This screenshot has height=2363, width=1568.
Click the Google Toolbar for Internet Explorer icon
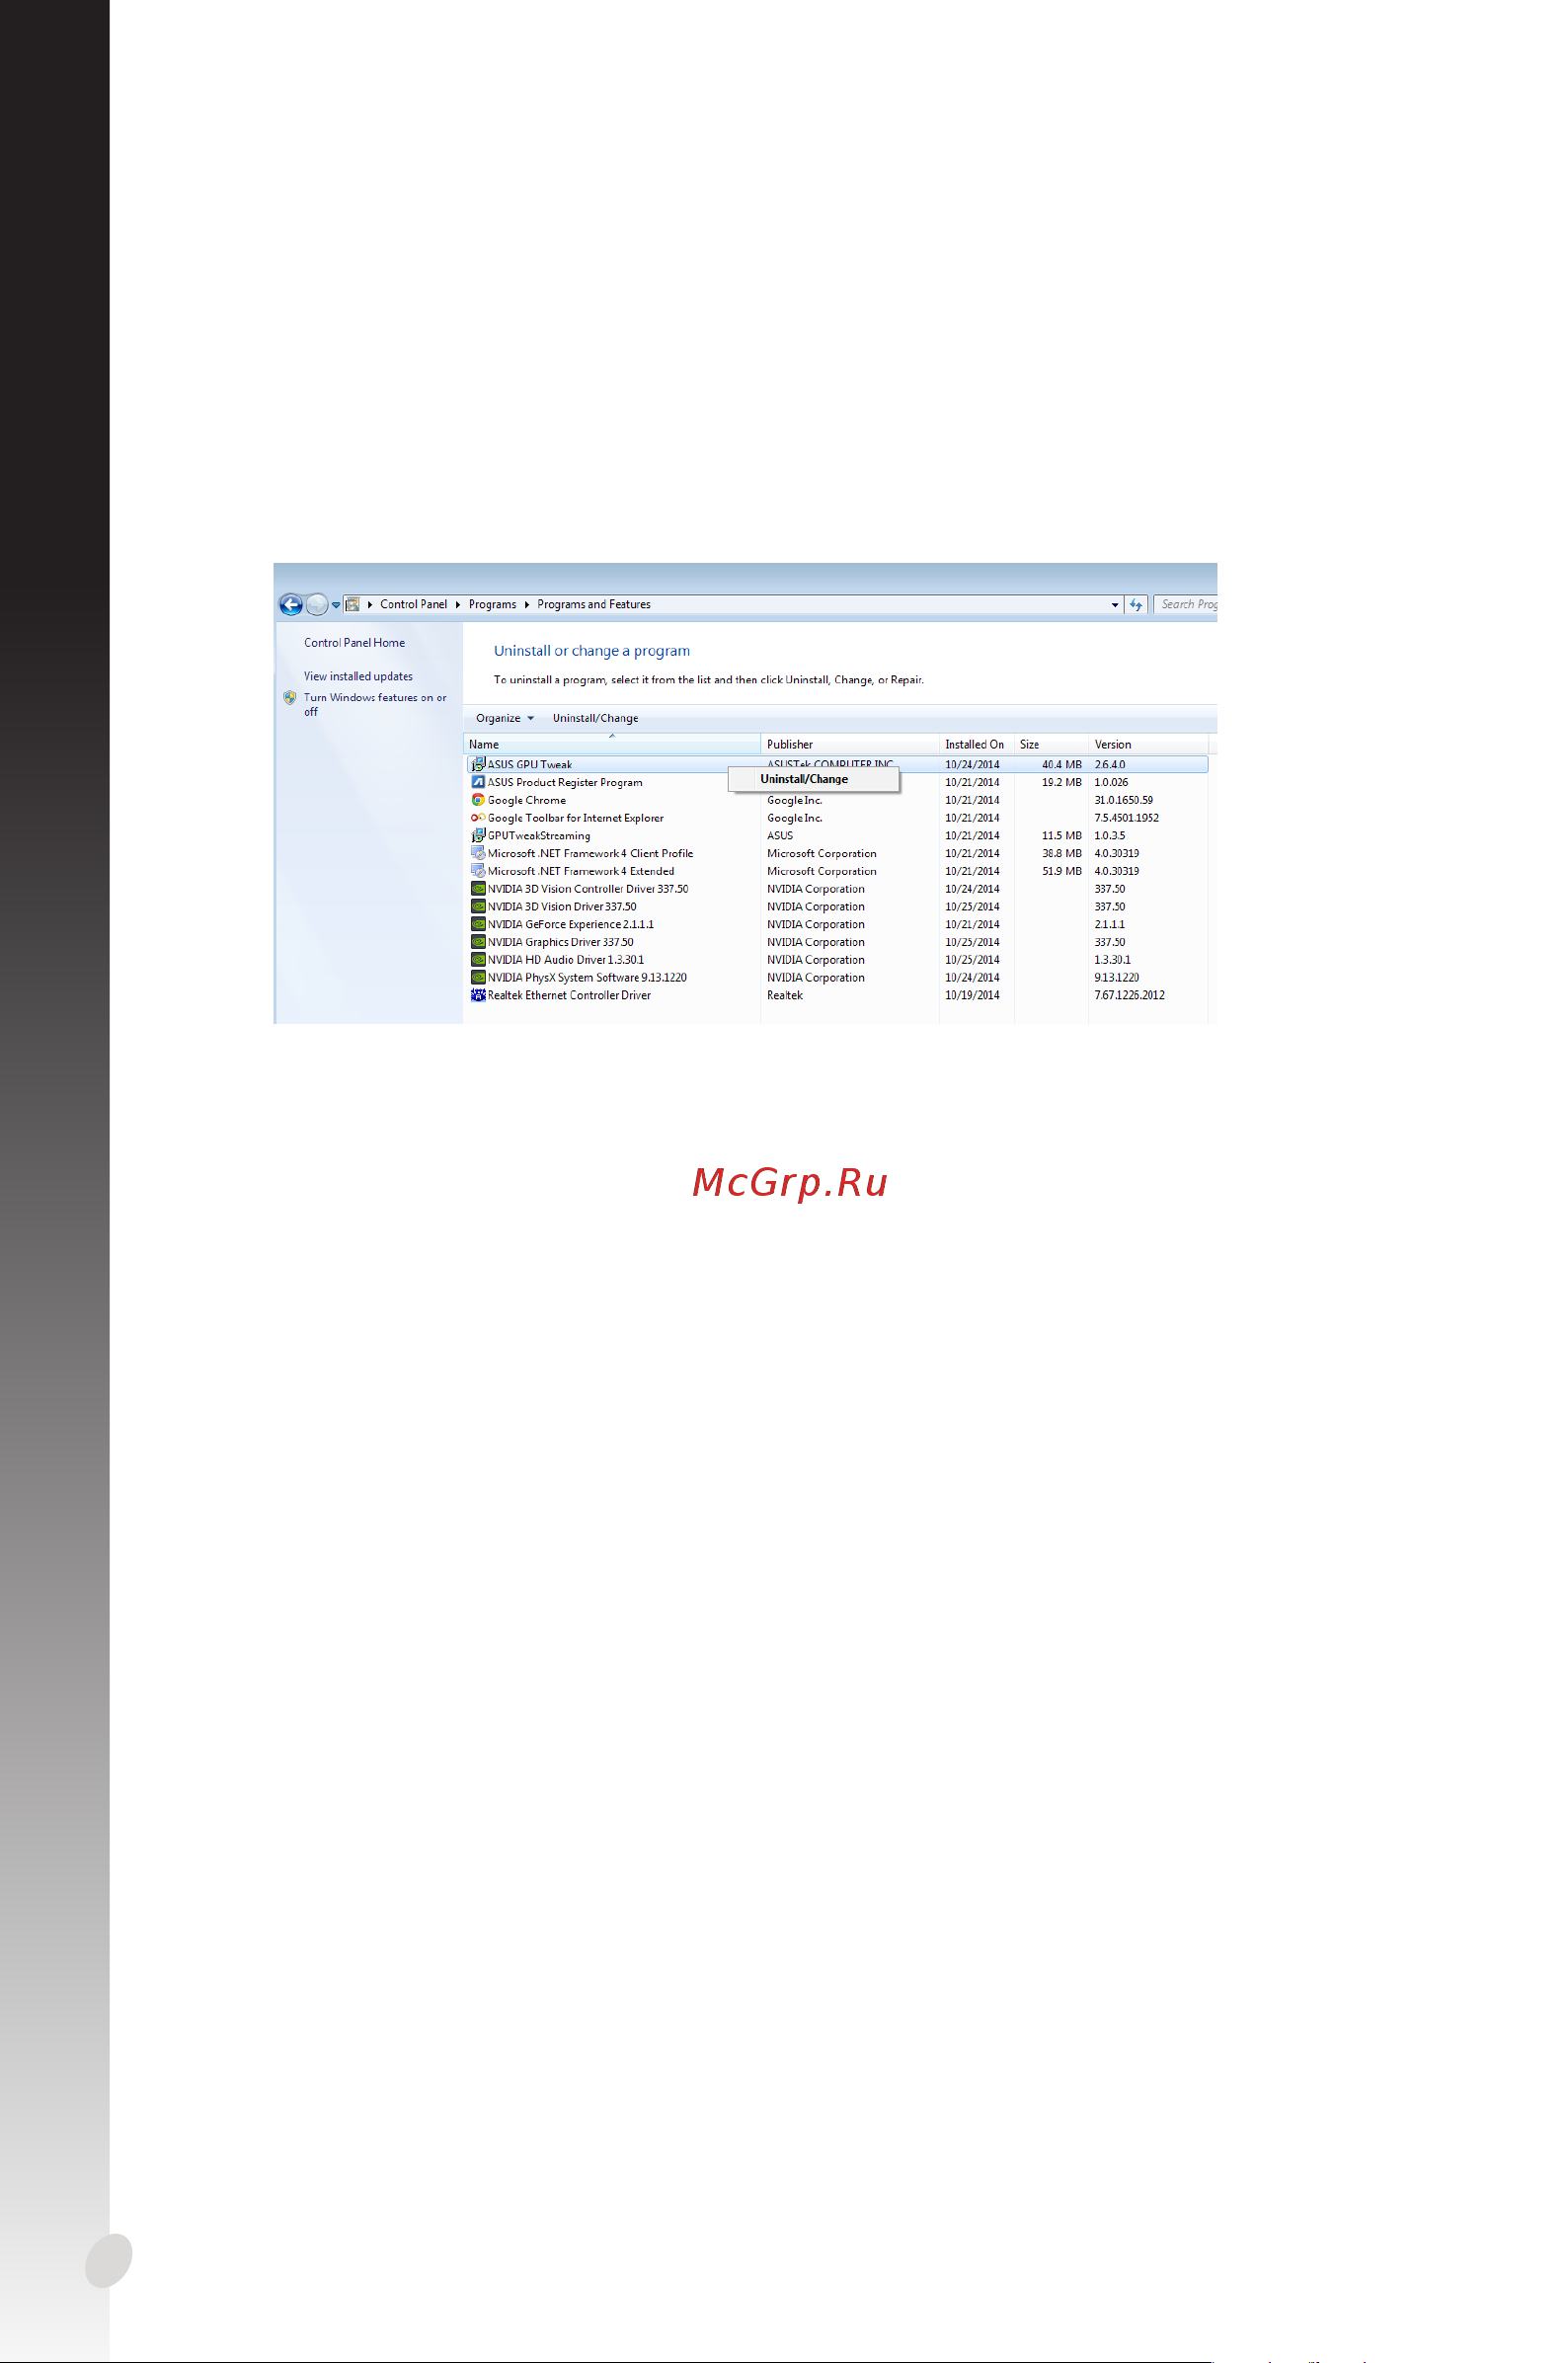pyautogui.click(x=478, y=818)
